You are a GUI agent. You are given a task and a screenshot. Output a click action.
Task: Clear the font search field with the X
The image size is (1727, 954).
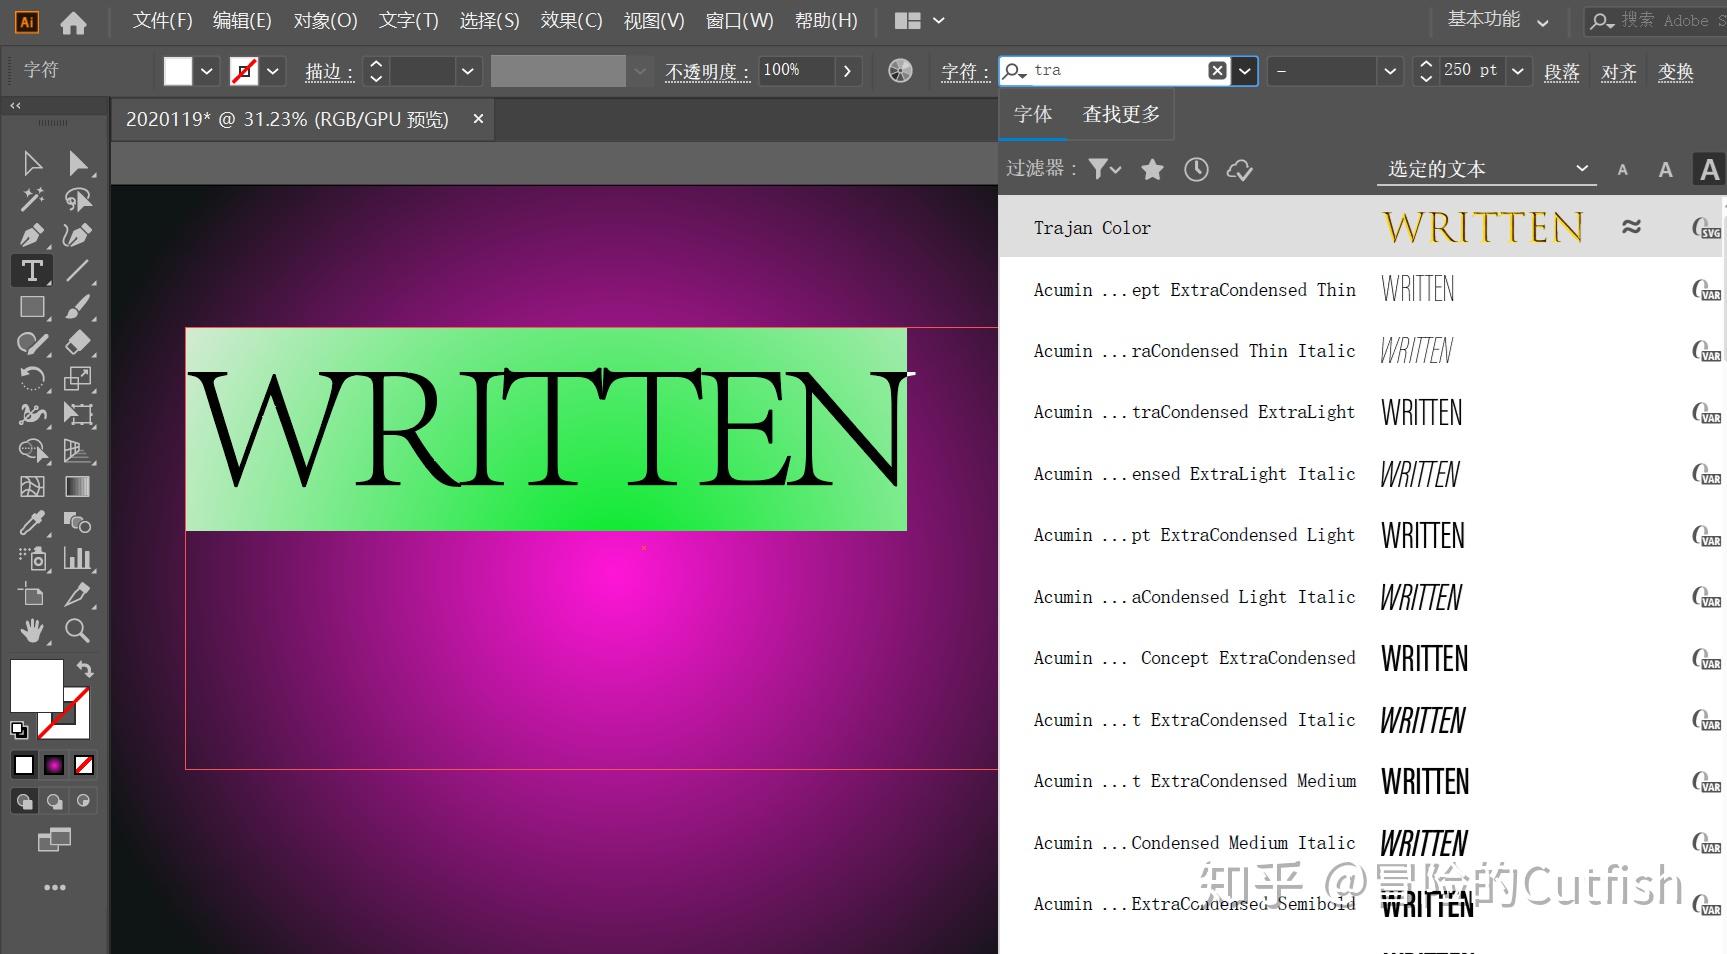1217,70
